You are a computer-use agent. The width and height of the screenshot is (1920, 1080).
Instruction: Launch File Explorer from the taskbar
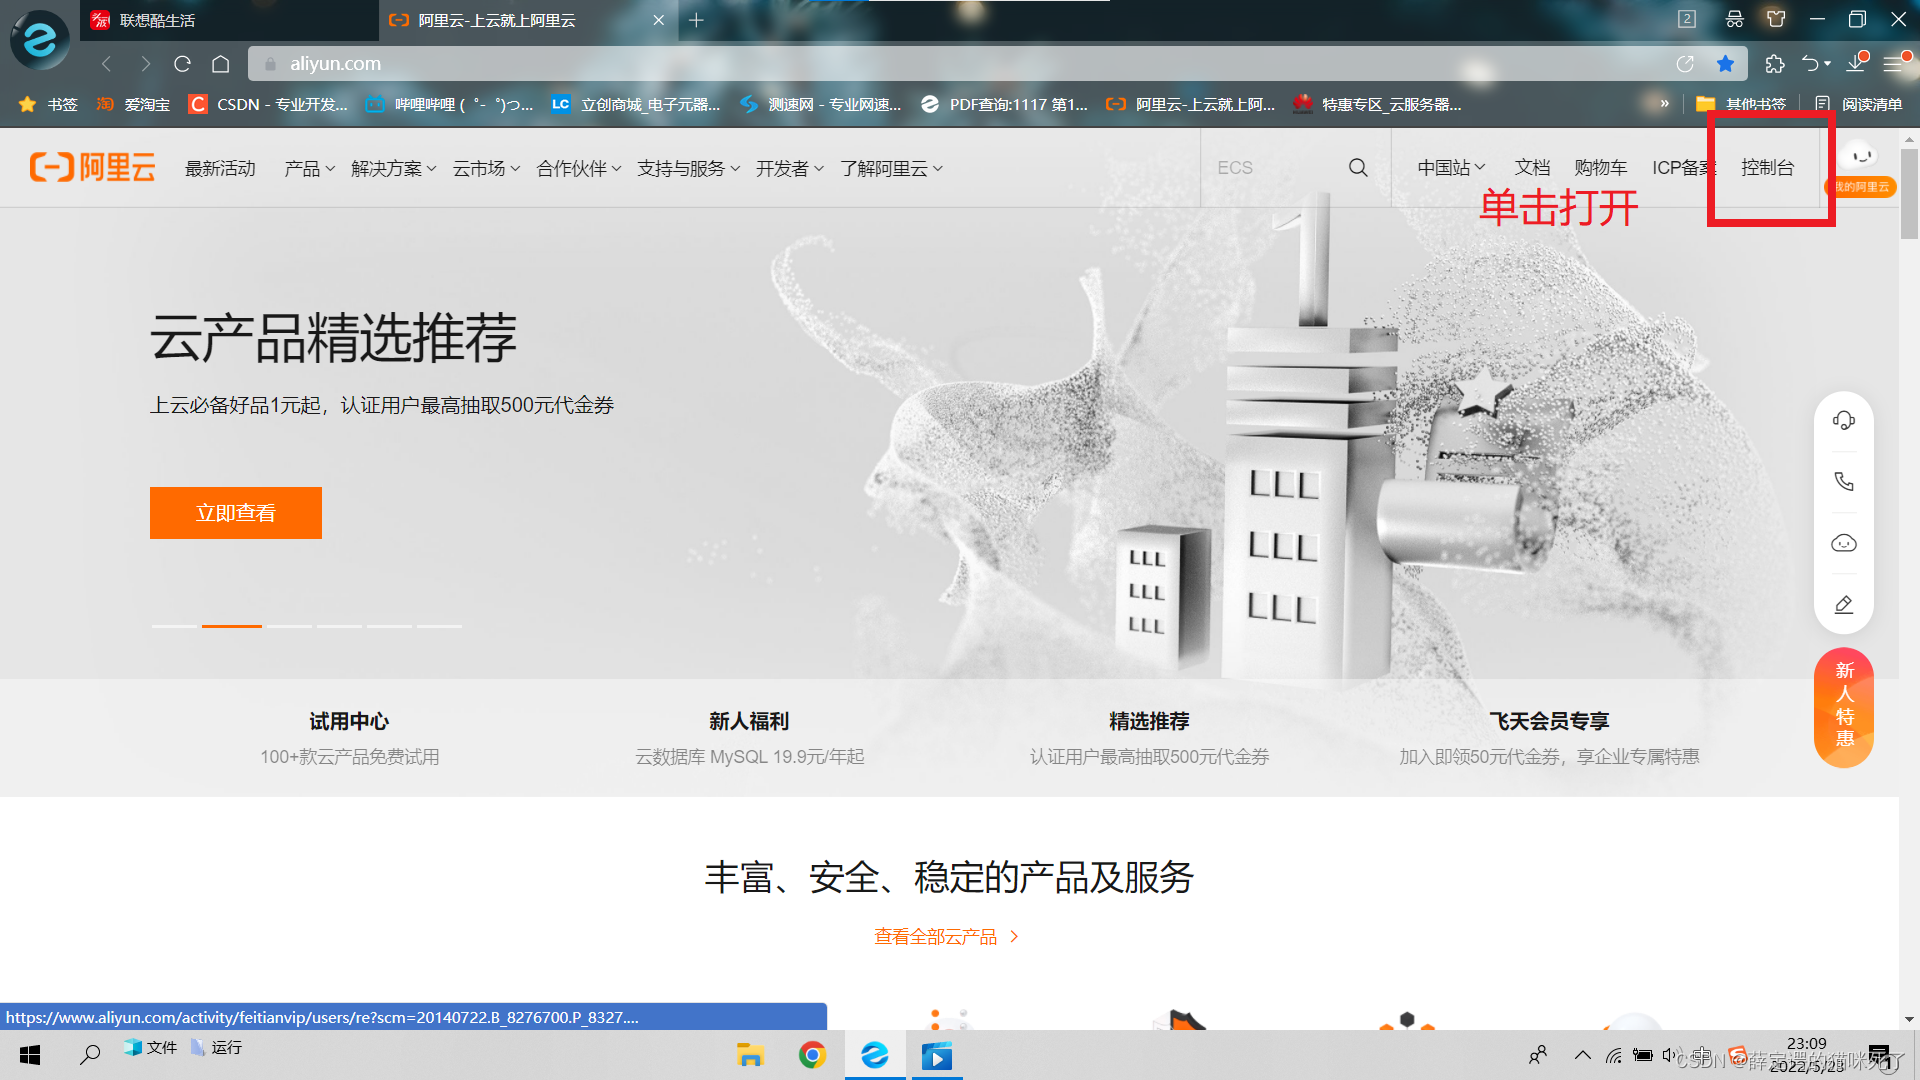click(750, 1055)
